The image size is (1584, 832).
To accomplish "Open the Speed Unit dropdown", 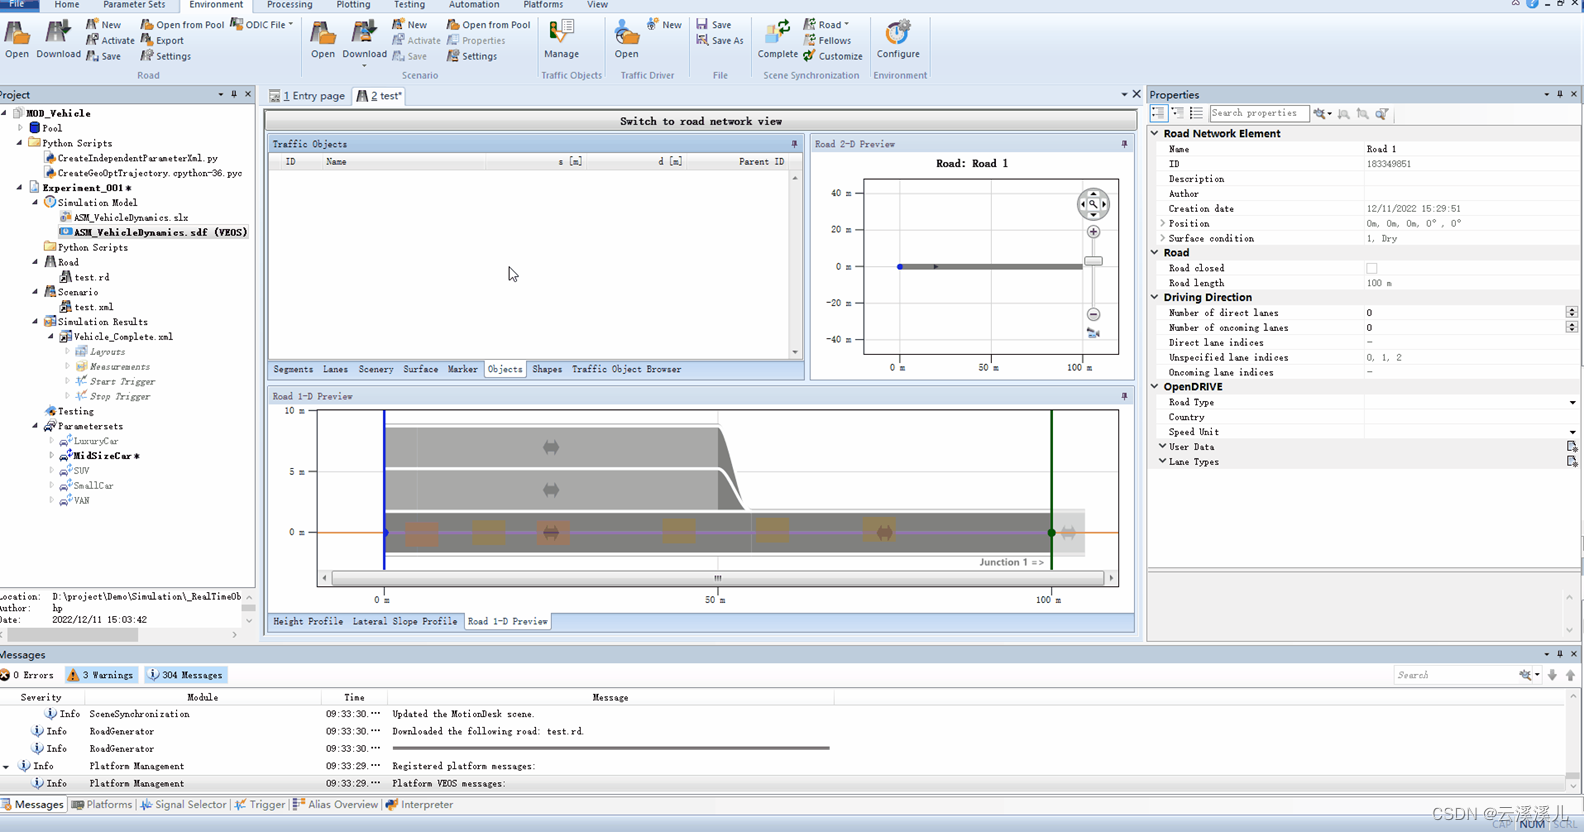I will 1572,433.
